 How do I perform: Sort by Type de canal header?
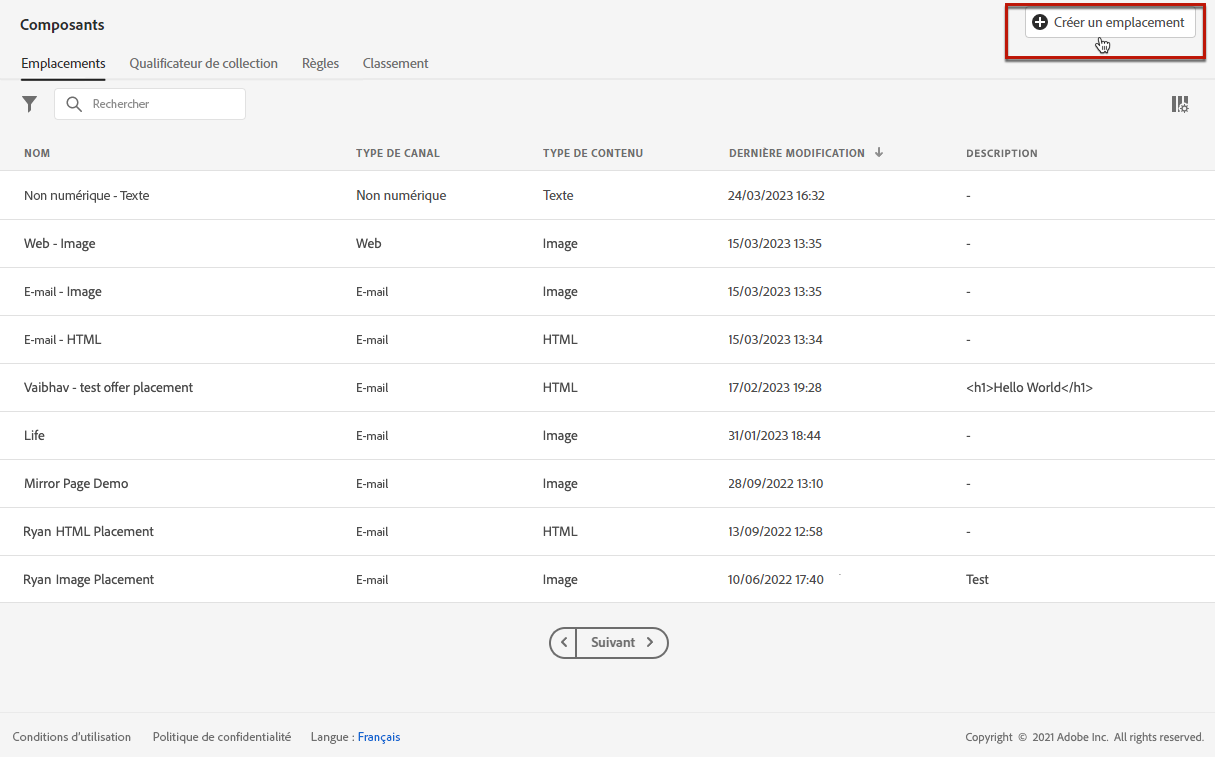click(397, 154)
